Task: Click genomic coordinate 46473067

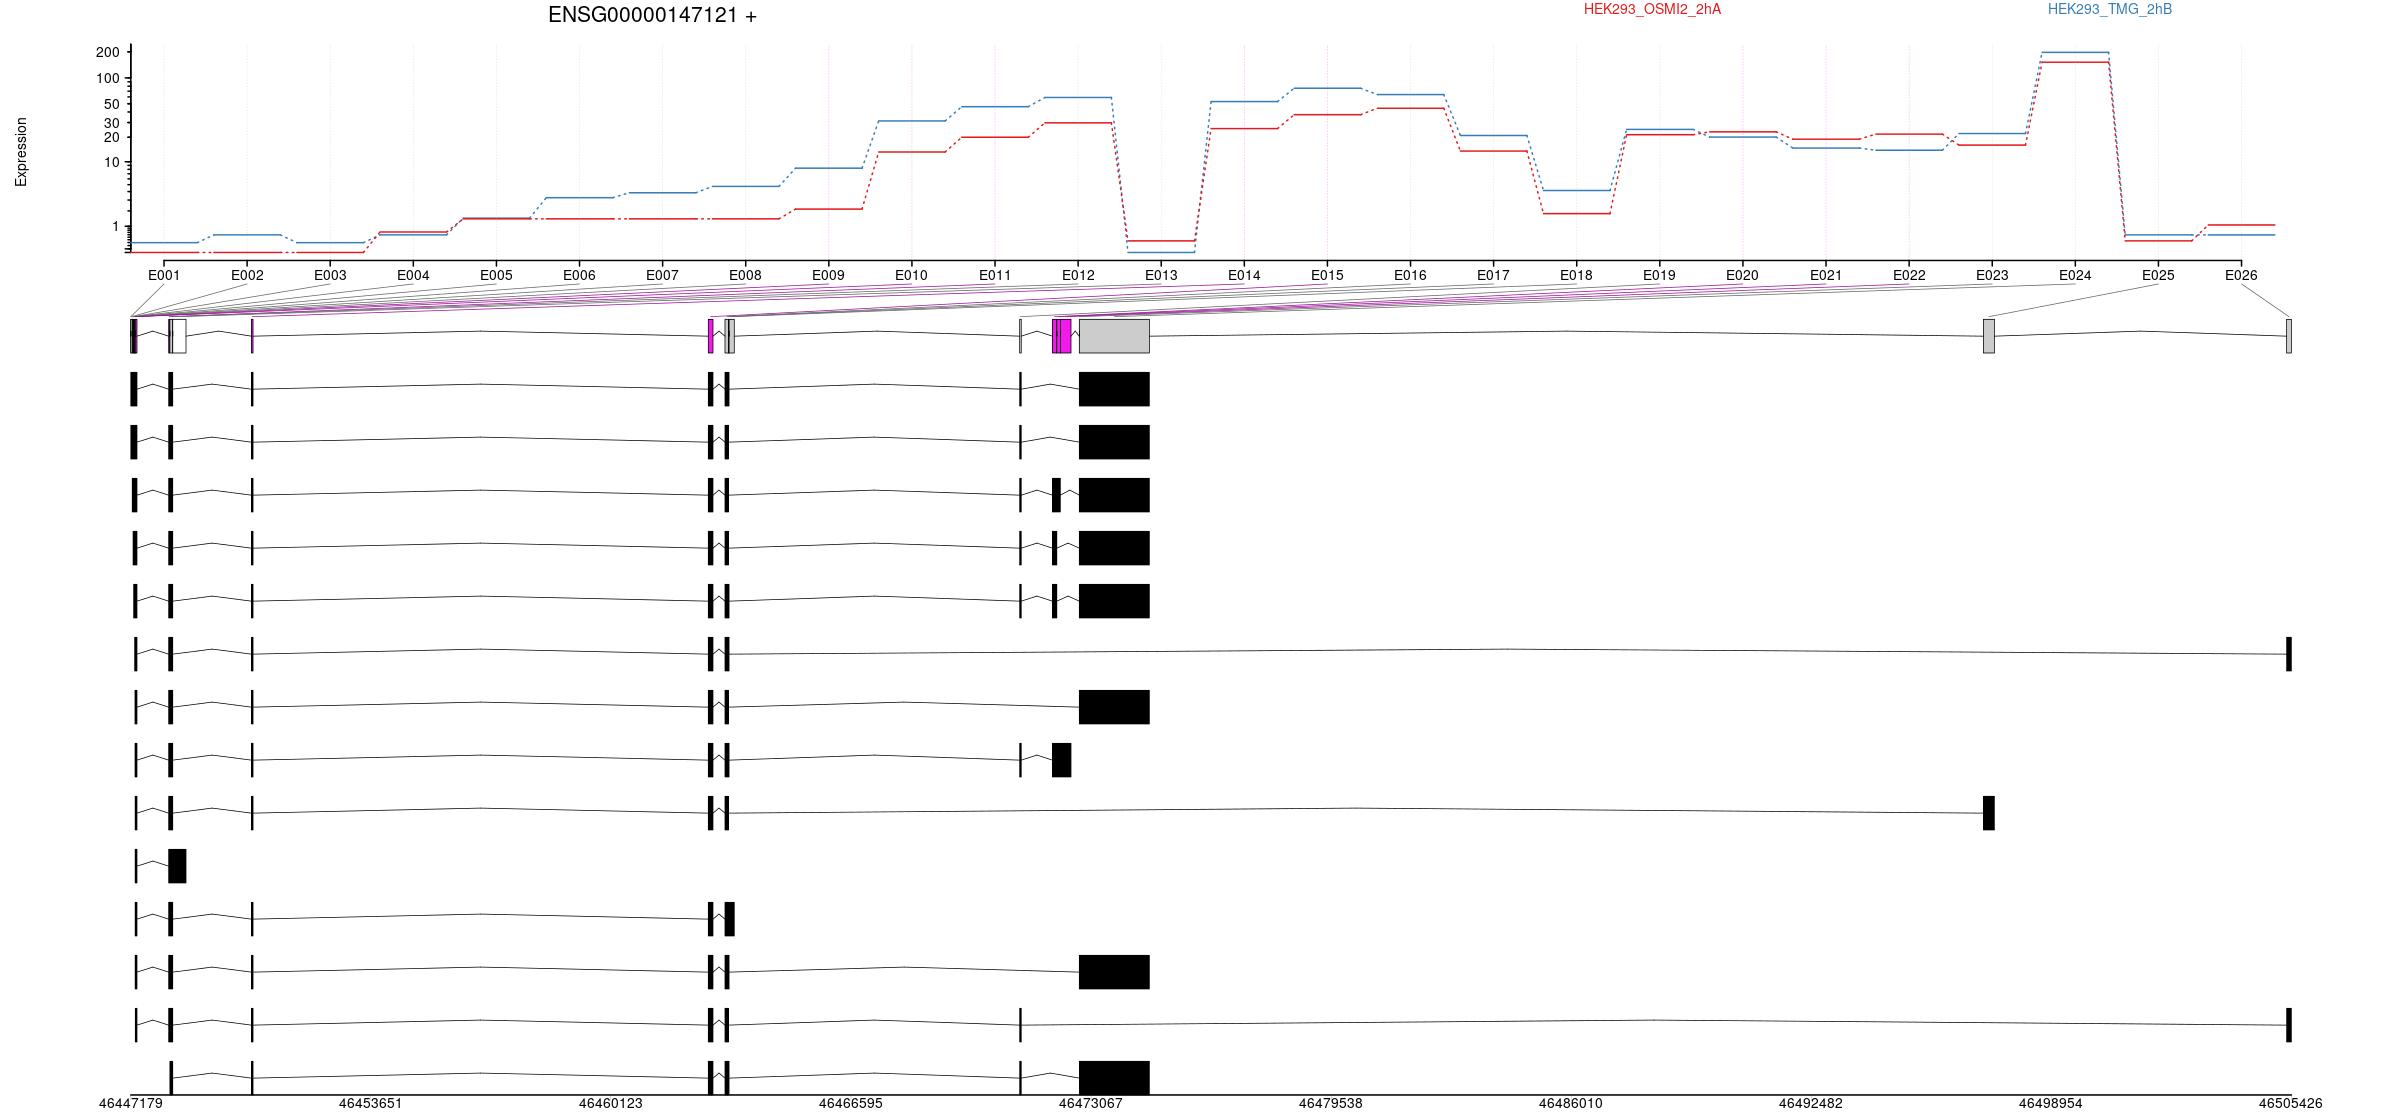Action: pyautogui.click(x=1091, y=1103)
